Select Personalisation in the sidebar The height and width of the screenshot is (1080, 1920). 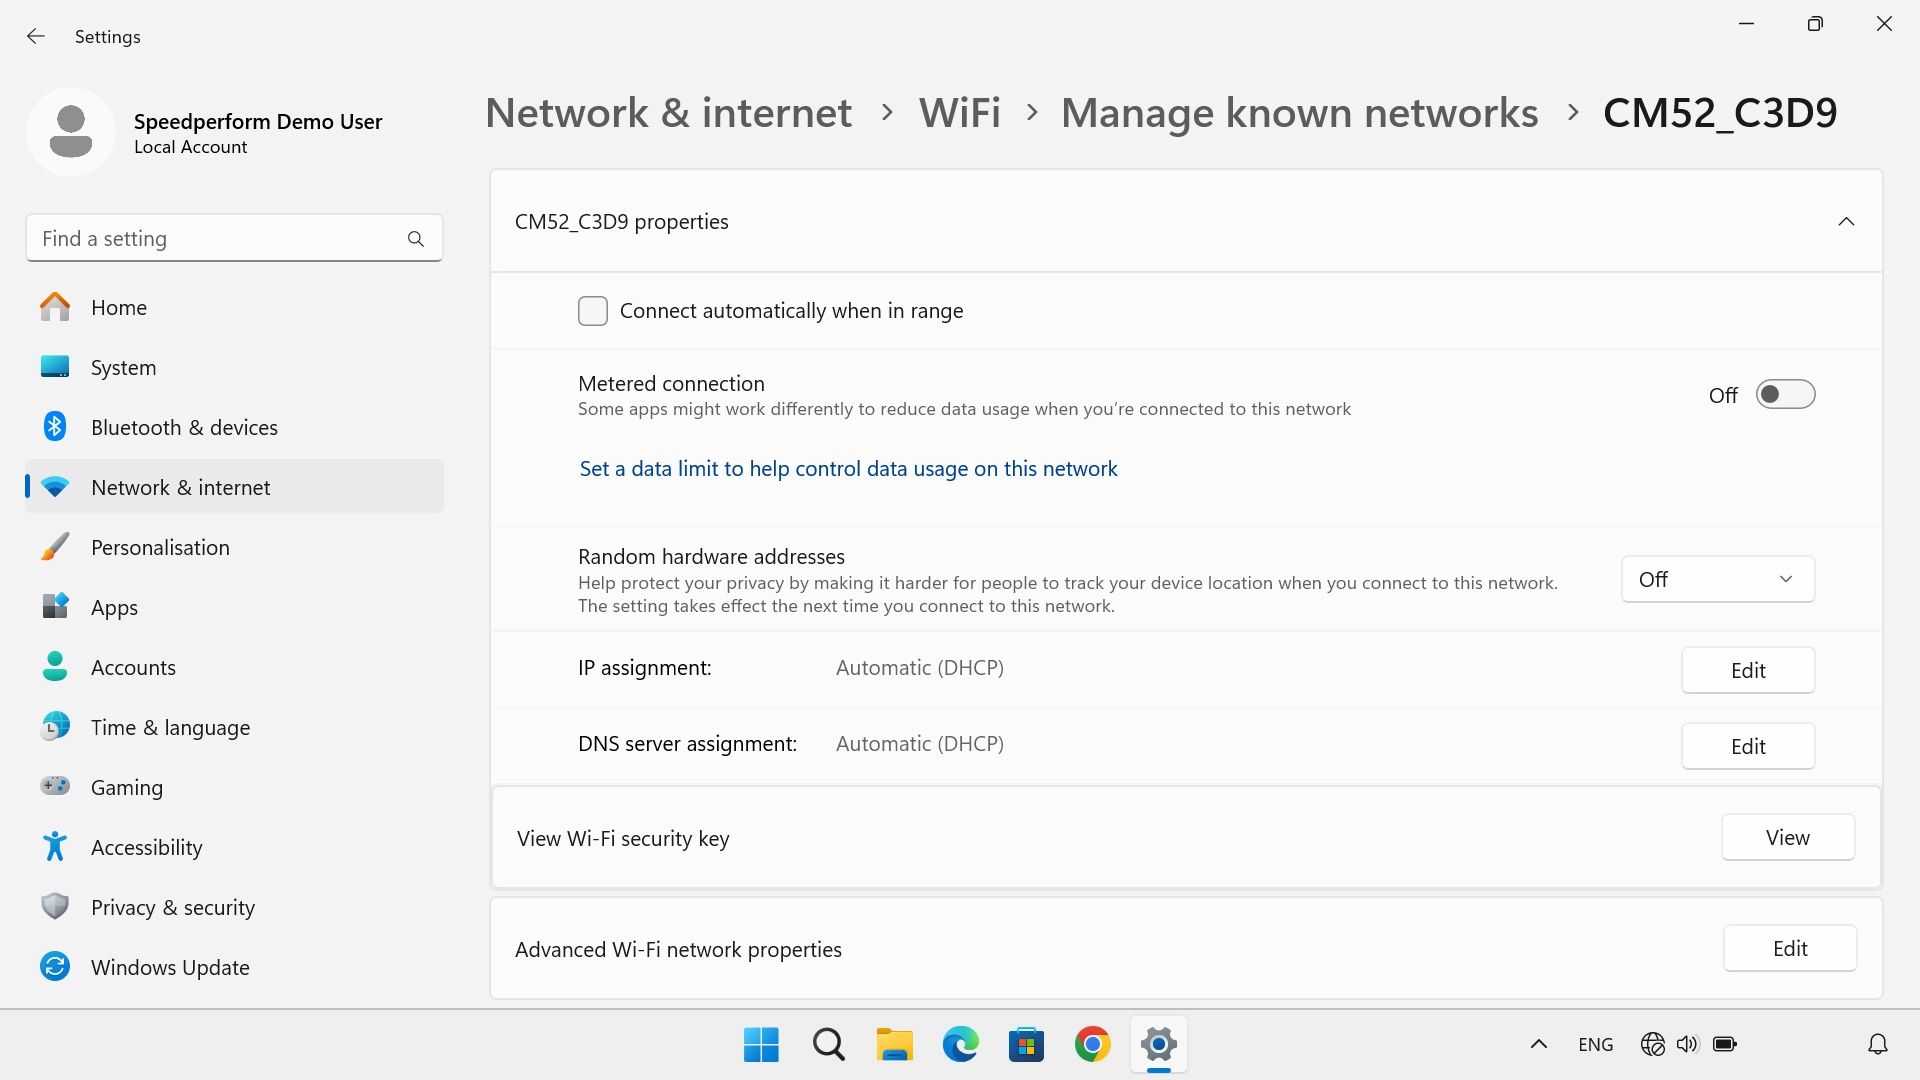[x=160, y=548]
